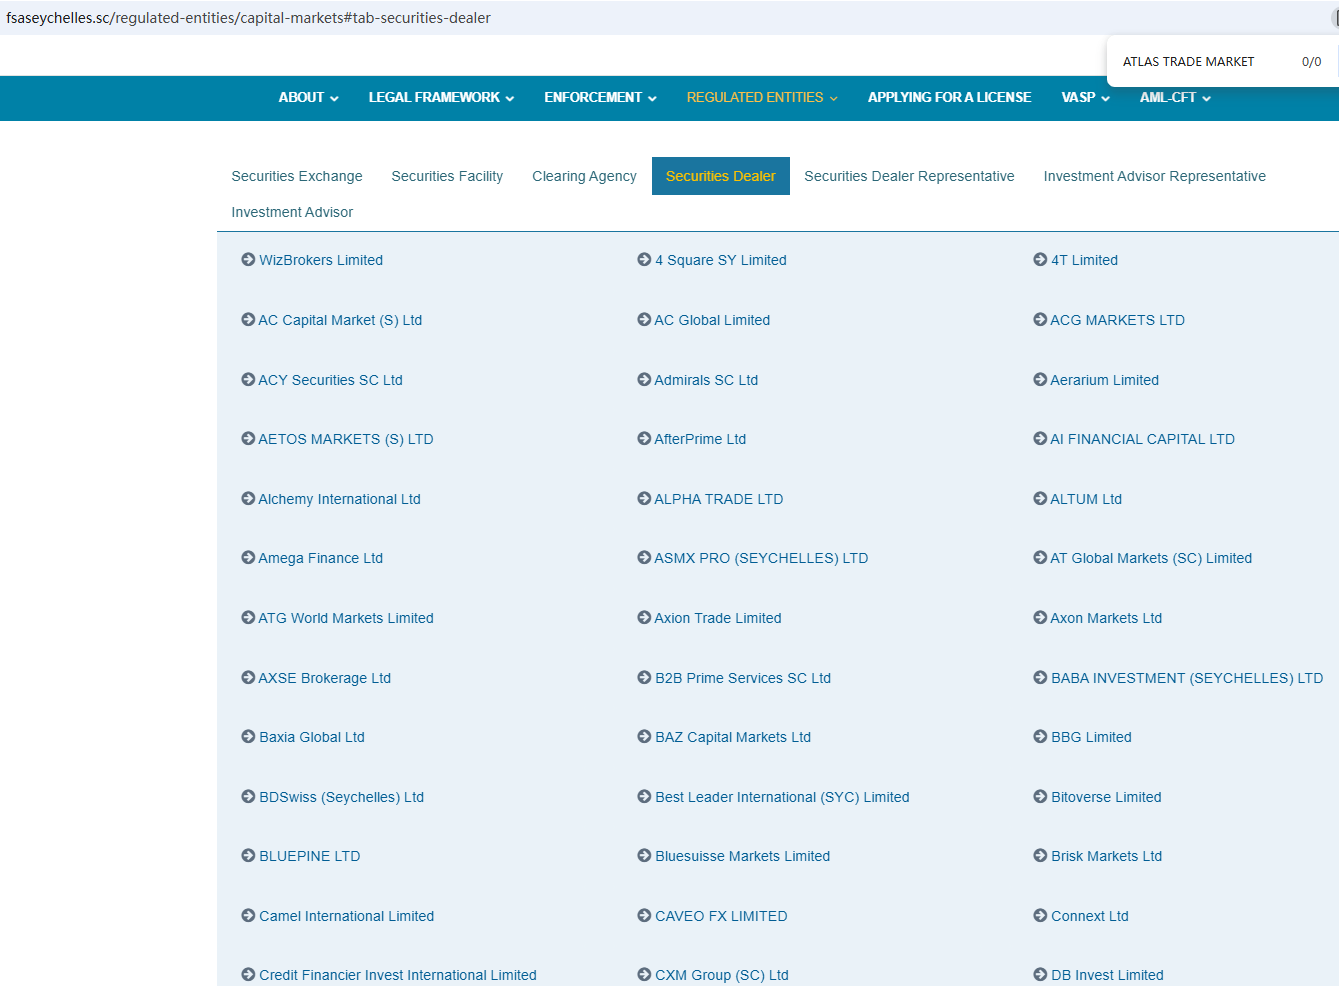Select the Investment Advisor tab
Screen dimensions: 1339x986
tap(292, 212)
